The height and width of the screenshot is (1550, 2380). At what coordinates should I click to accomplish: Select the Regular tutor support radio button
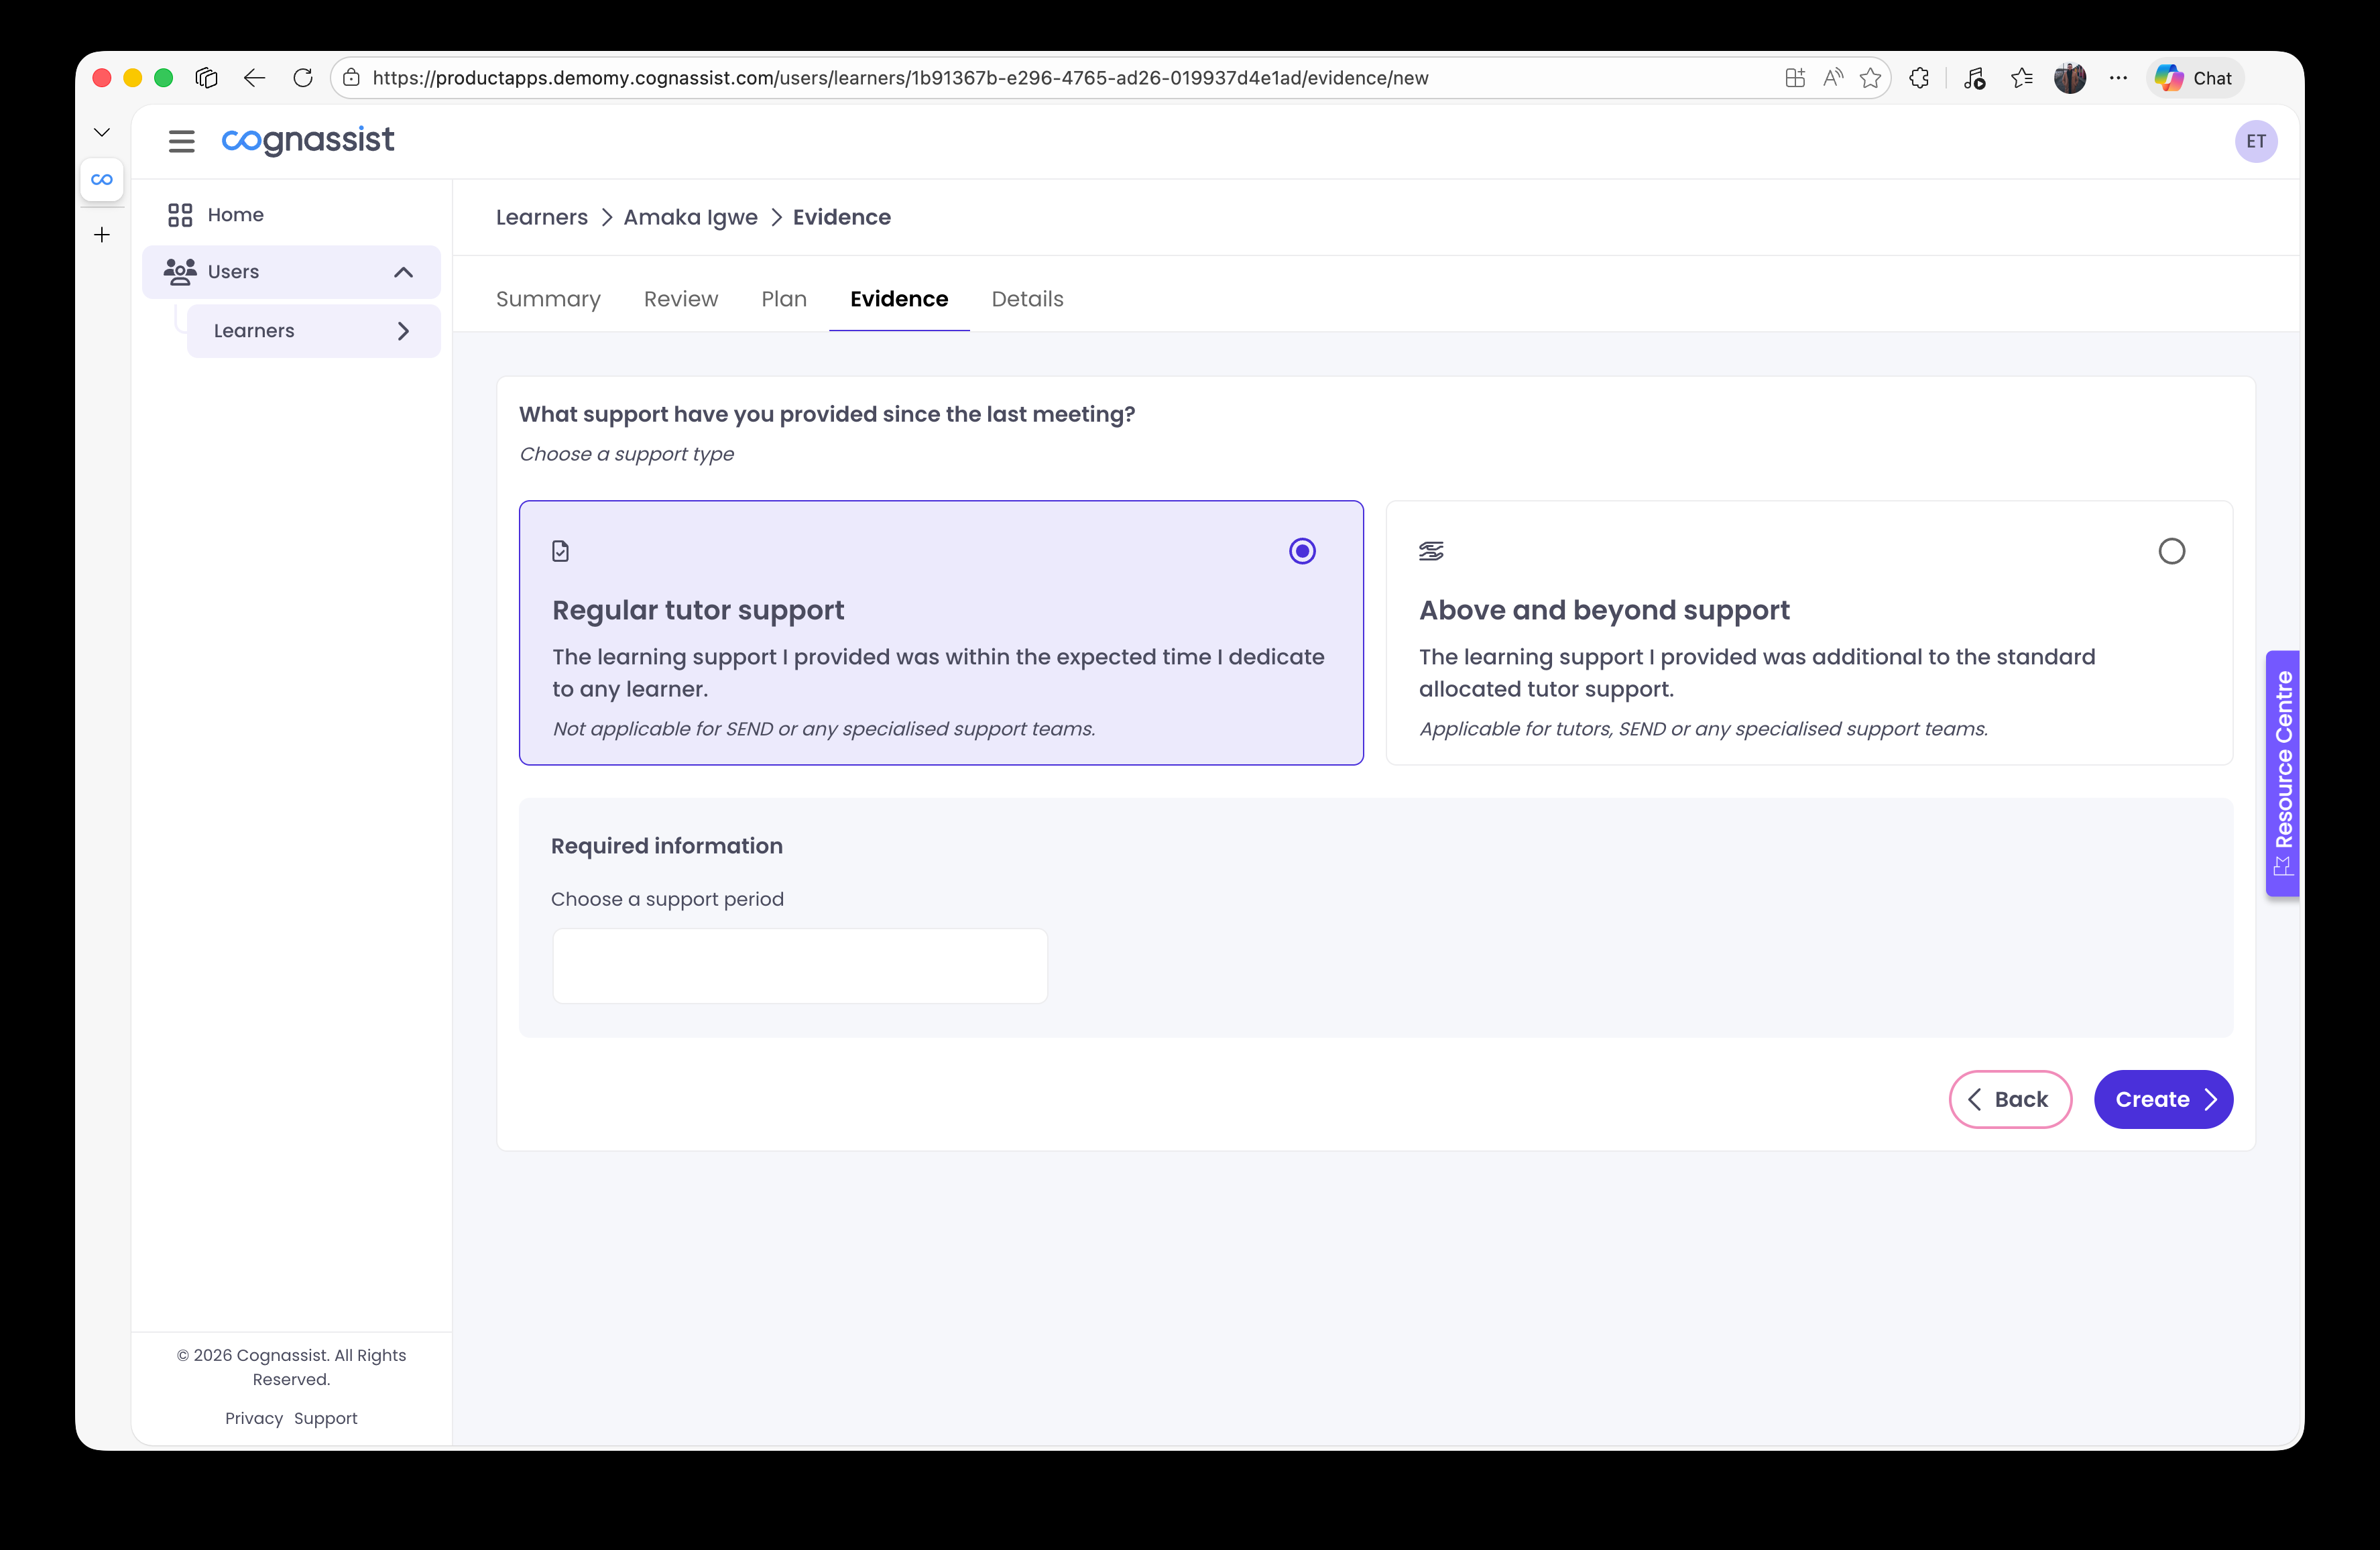[x=1302, y=550]
